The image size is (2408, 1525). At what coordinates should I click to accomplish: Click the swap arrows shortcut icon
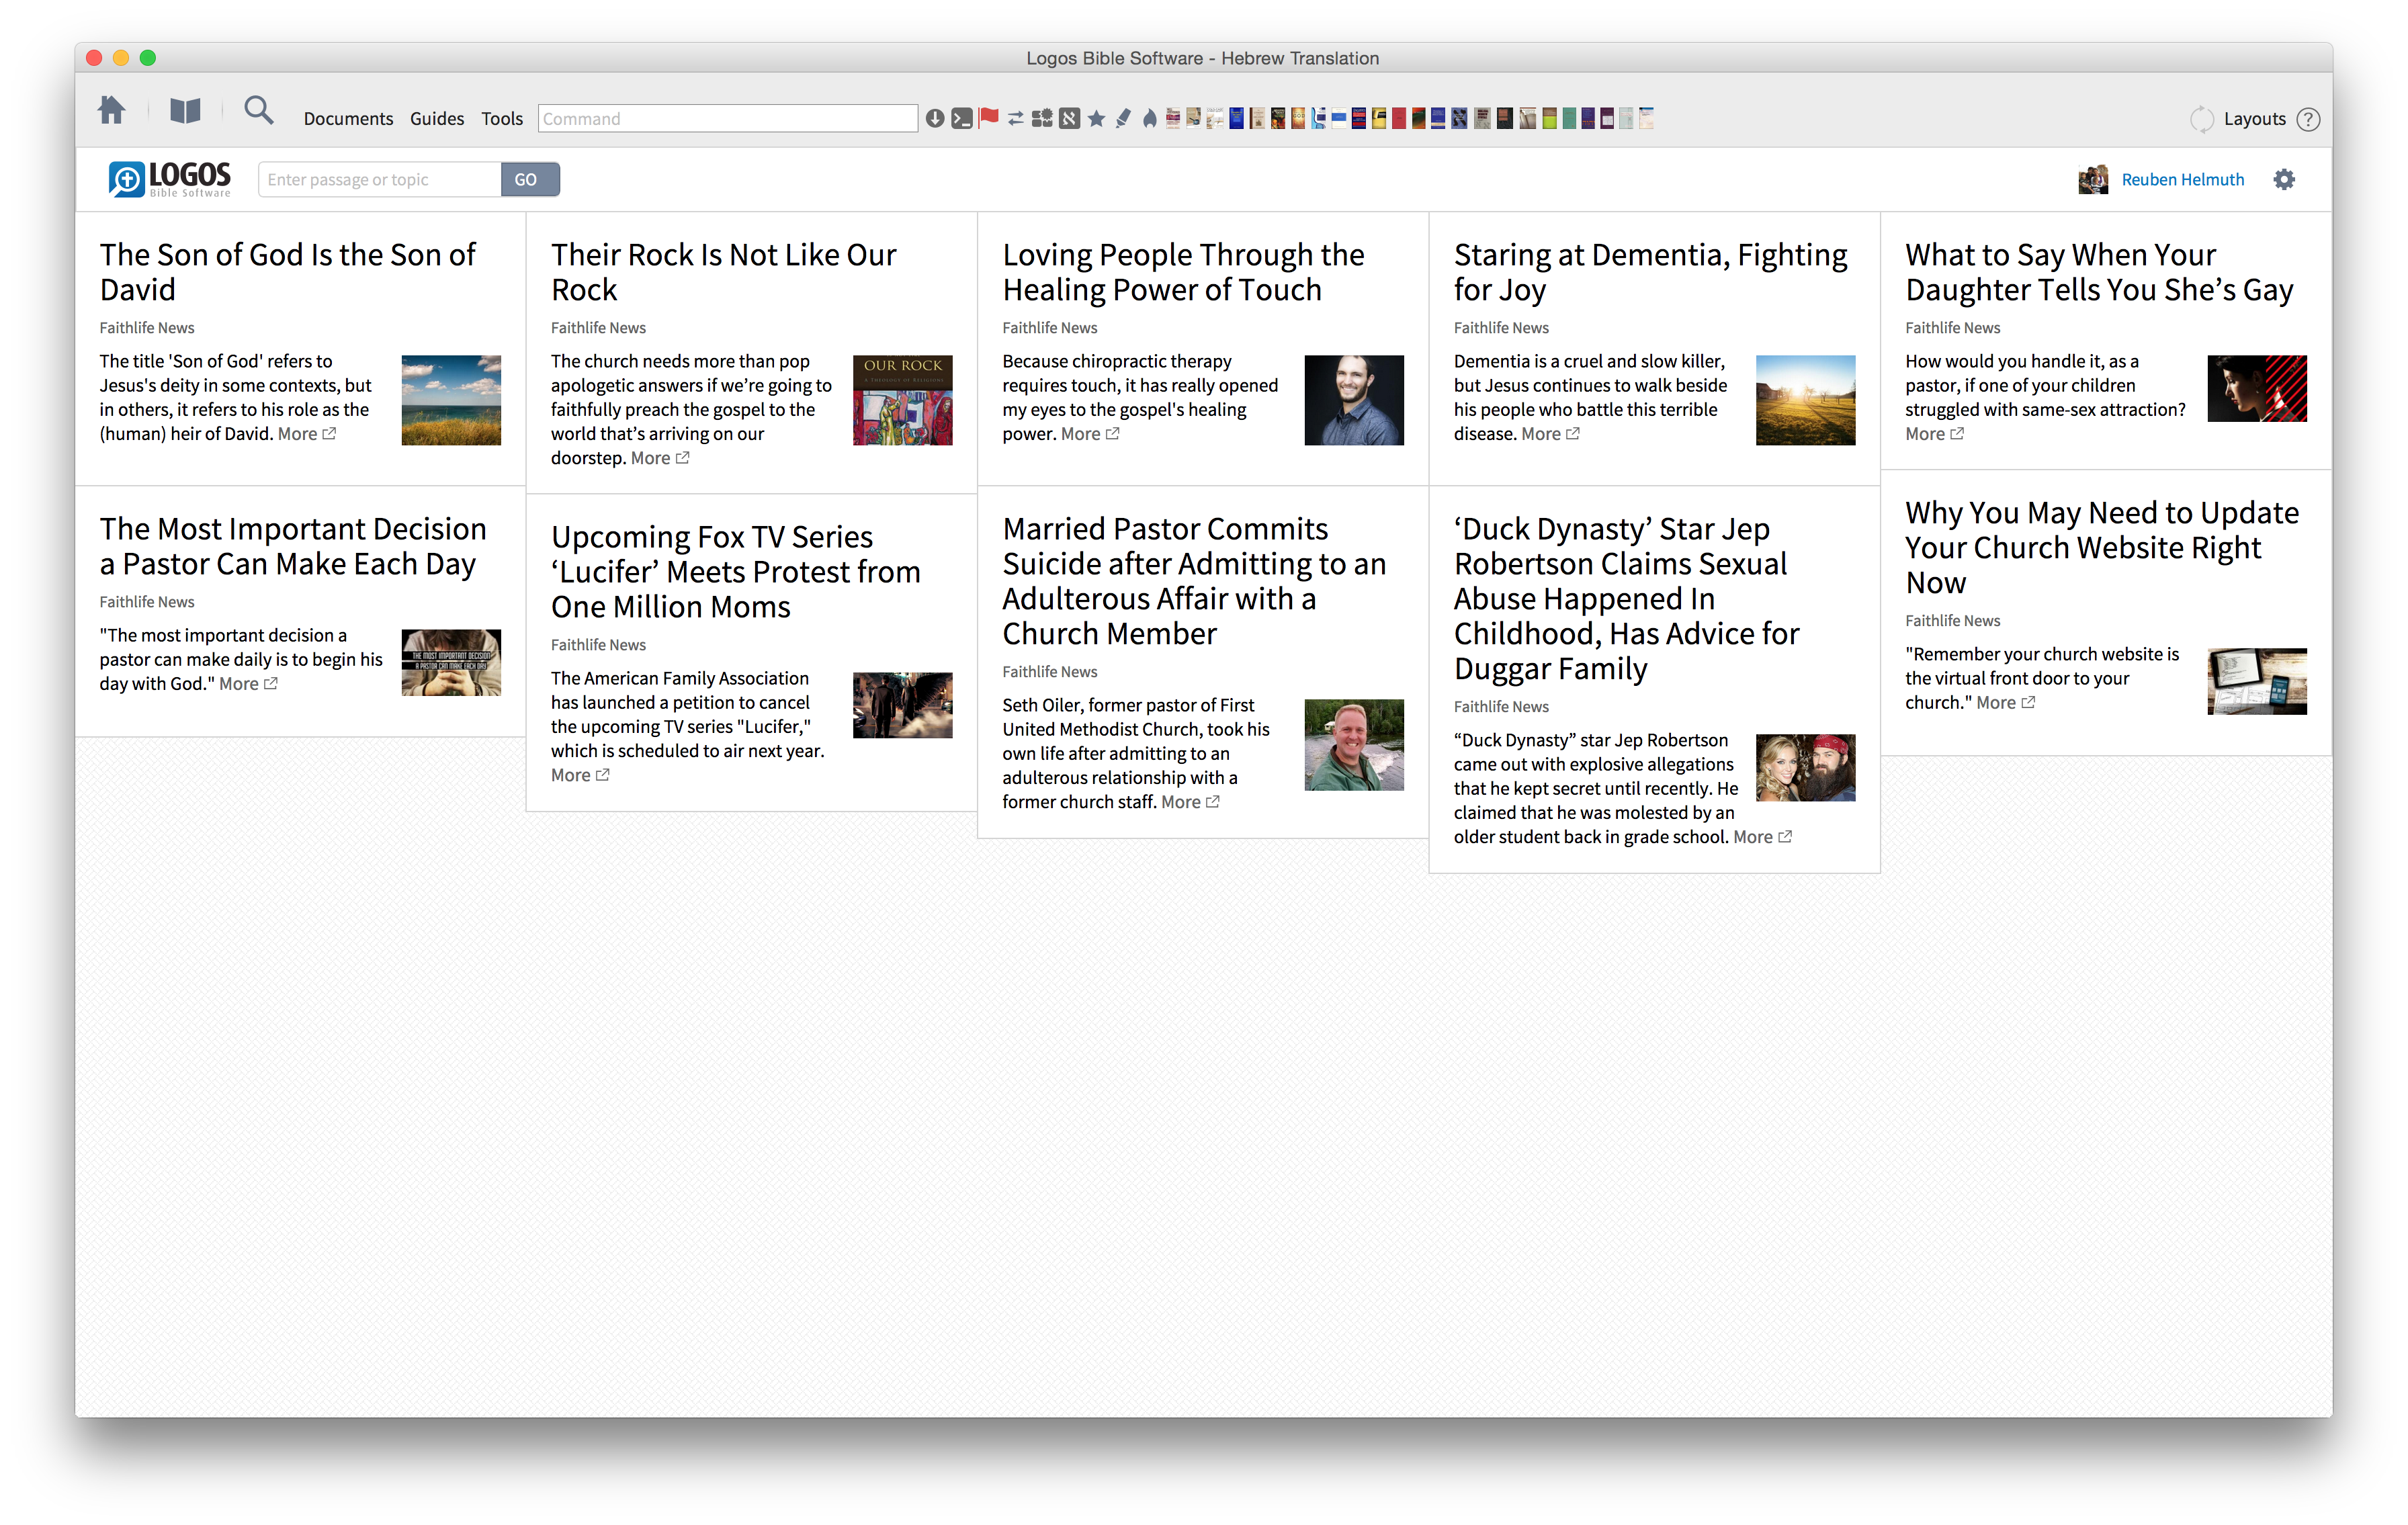pos(1015,119)
